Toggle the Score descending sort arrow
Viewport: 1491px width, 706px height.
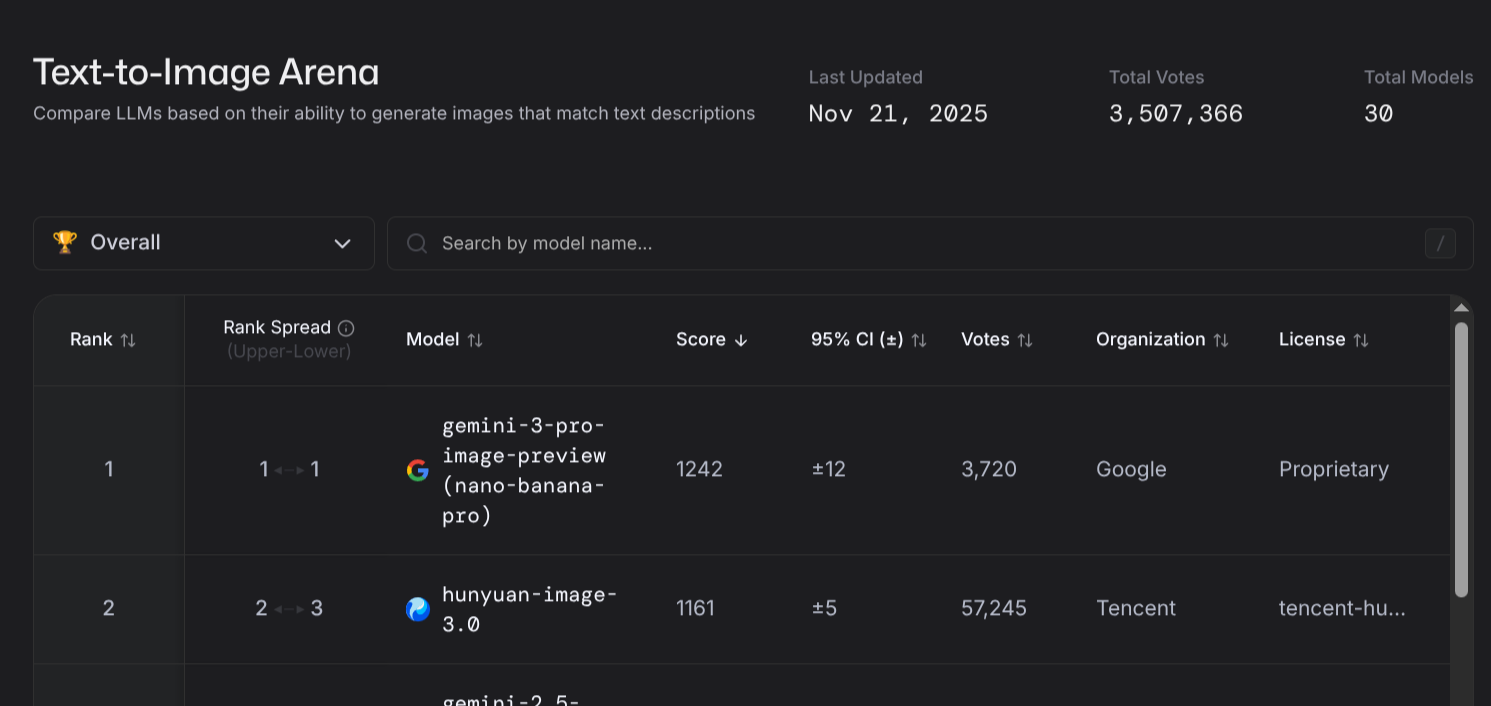741,340
